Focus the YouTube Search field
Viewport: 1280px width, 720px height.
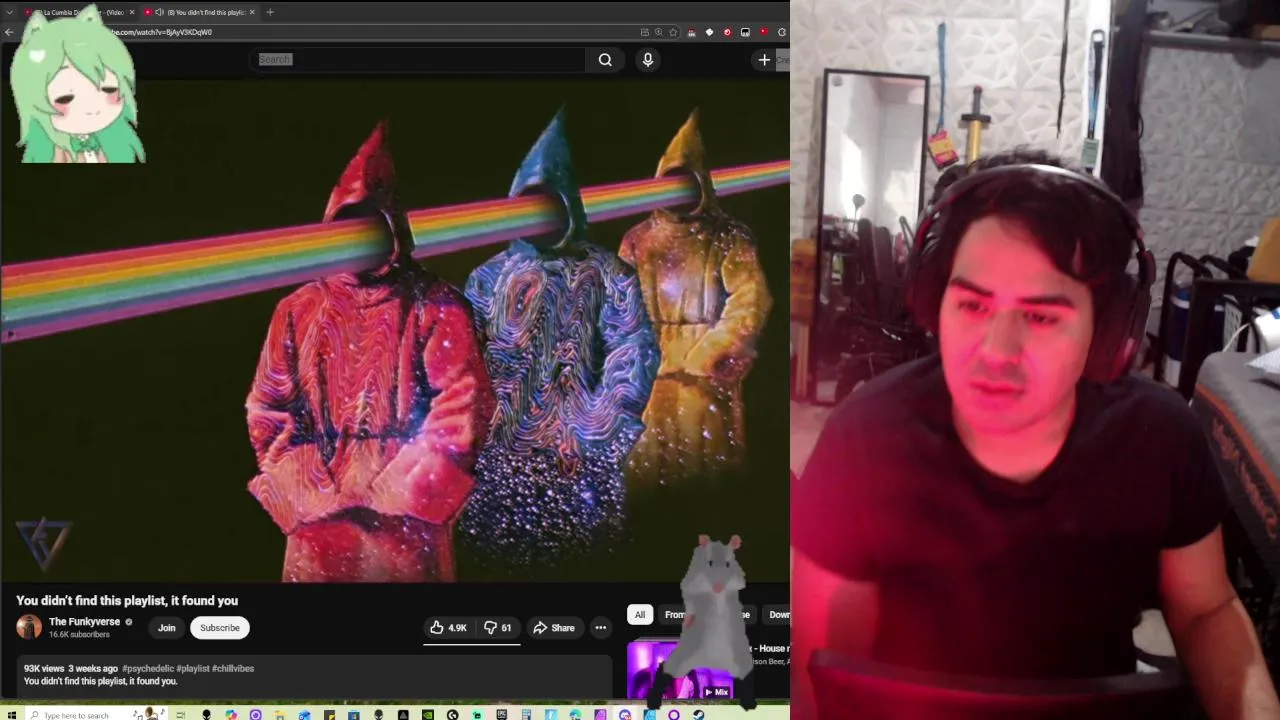click(420, 60)
